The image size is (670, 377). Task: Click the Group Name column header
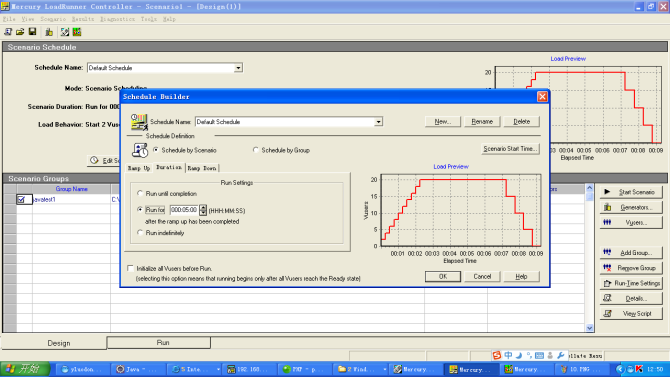[71, 189]
